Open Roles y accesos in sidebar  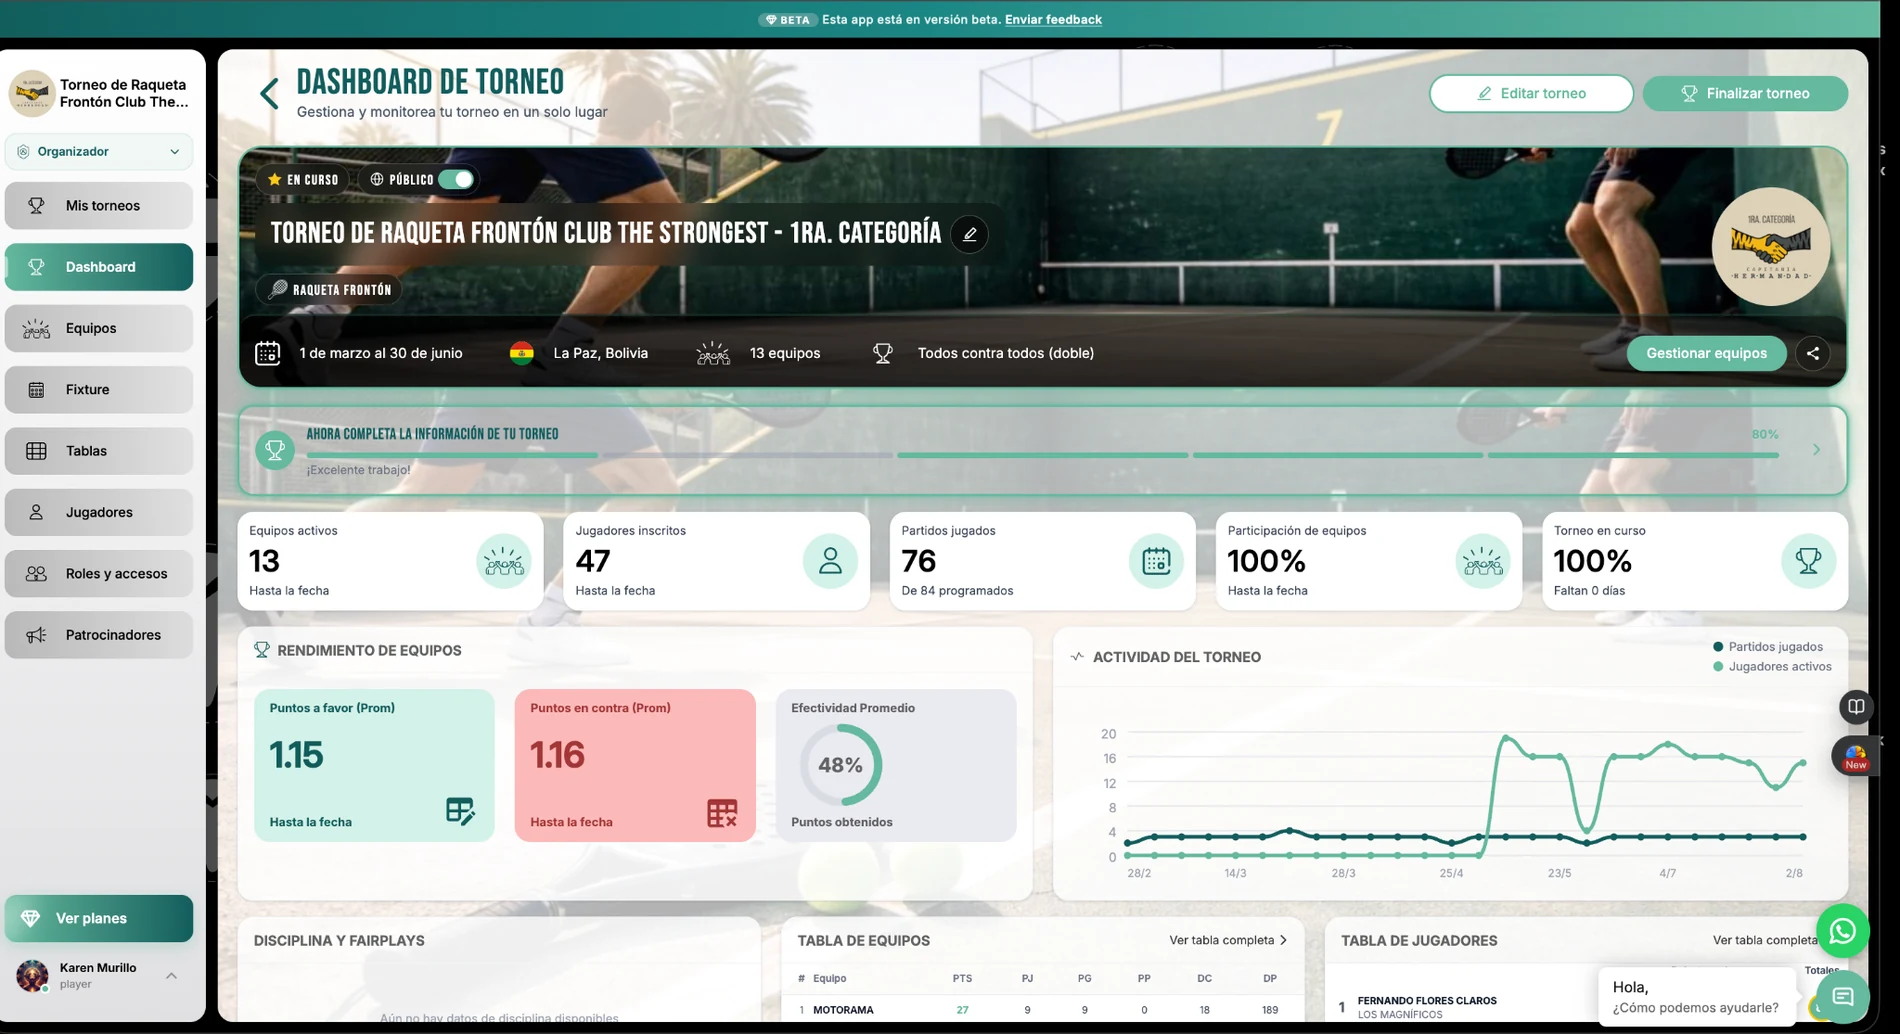pos(99,574)
